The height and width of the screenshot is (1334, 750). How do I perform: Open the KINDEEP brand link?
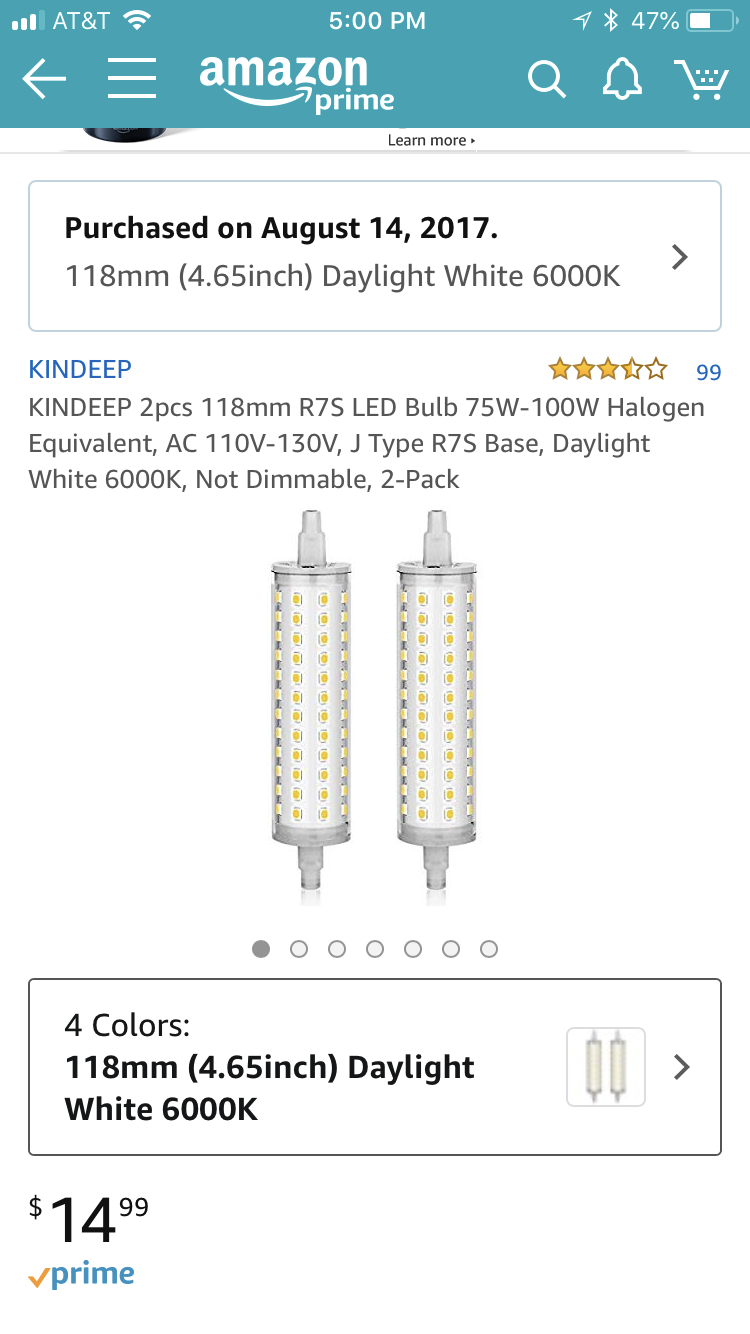[x=80, y=369]
